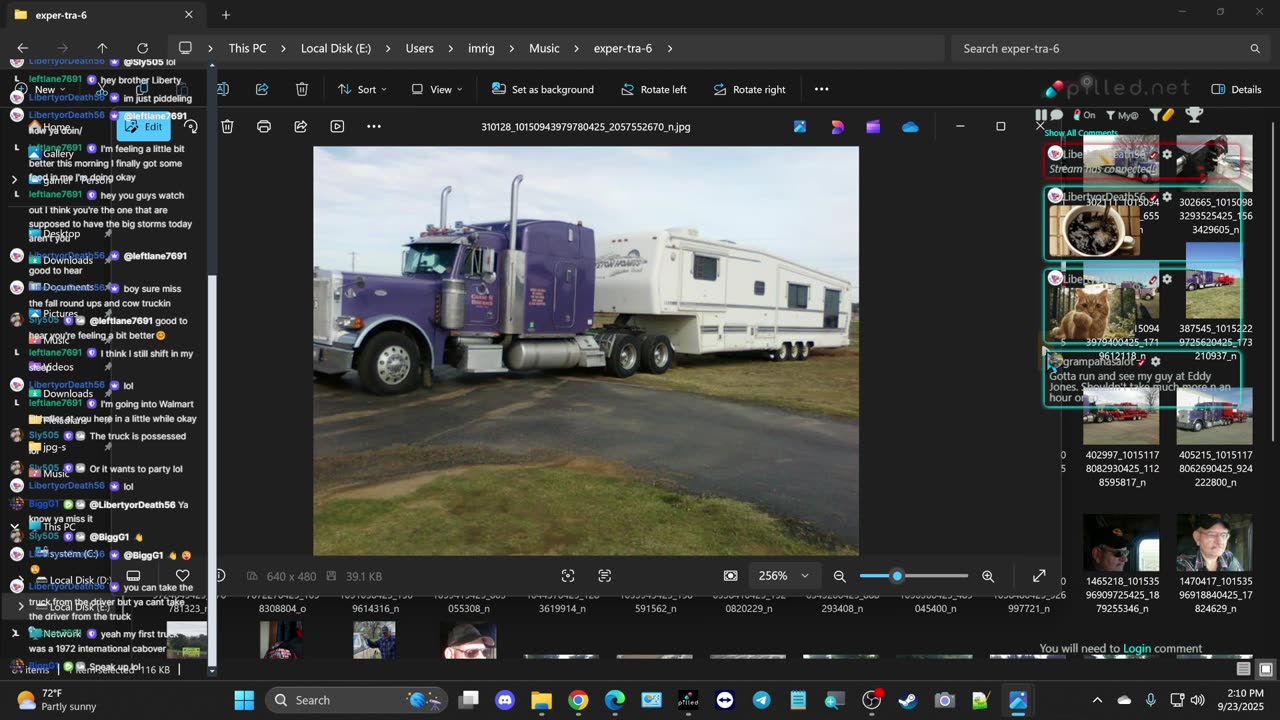The width and height of the screenshot is (1280, 720).
Task: Add a new Explorer tab
Action: [x=226, y=15]
